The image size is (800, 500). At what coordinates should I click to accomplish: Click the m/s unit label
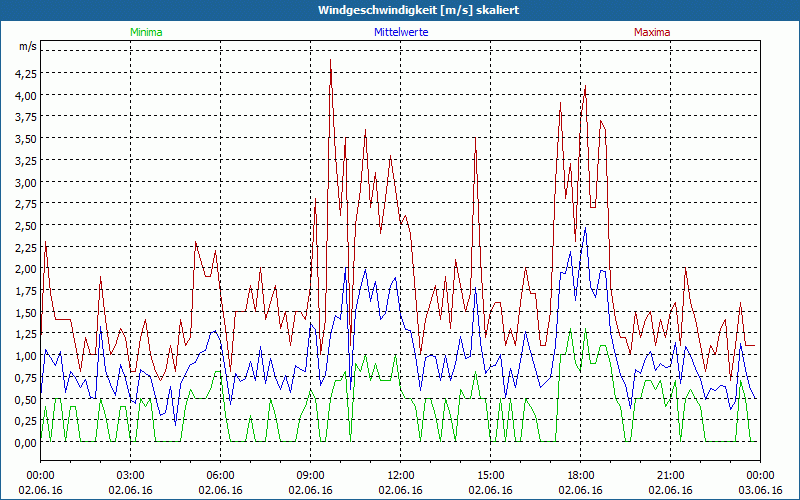(28, 46)
